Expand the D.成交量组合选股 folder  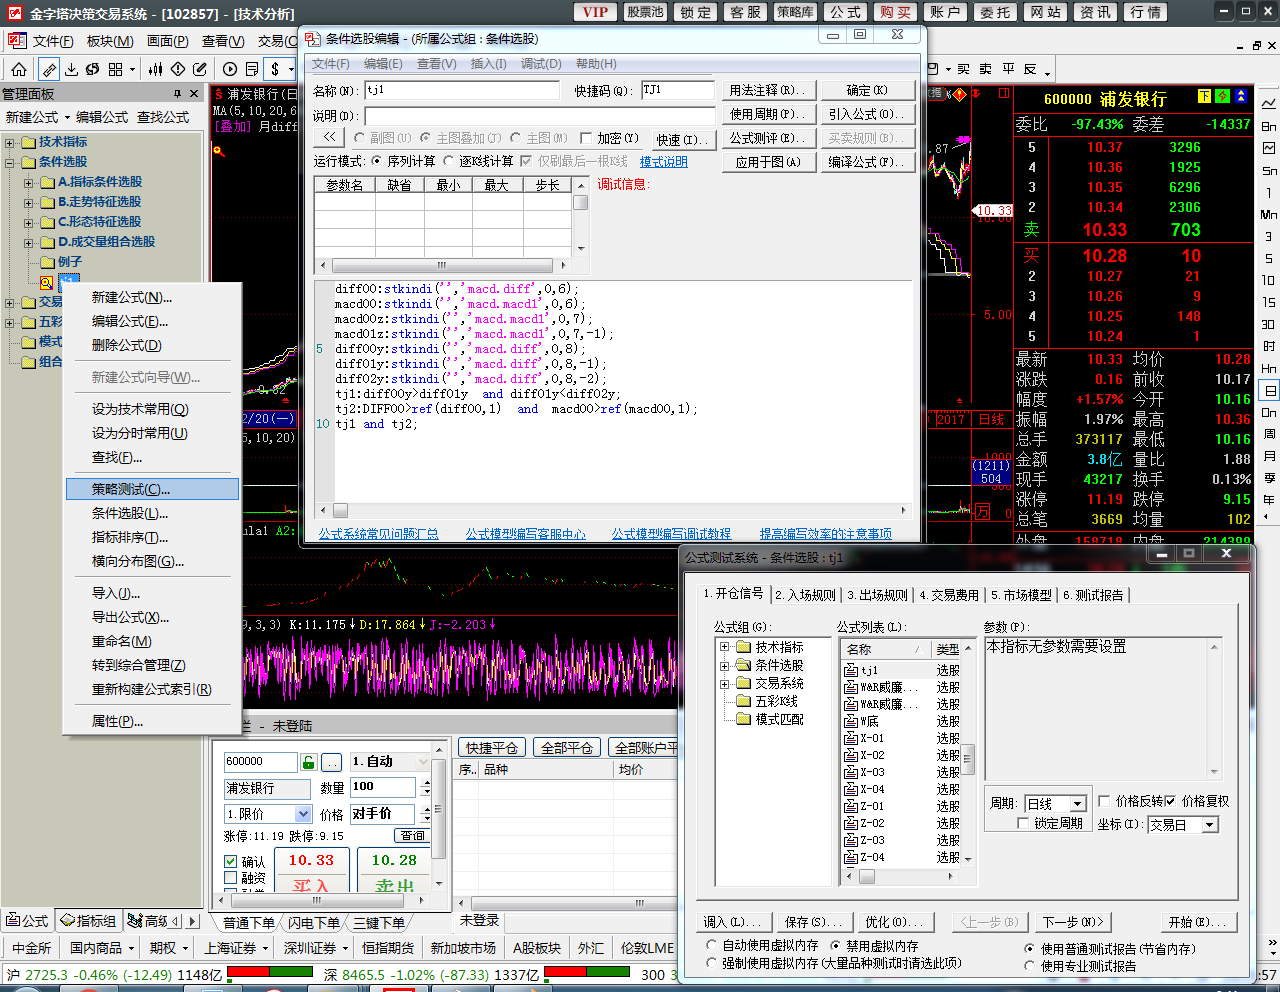pos(29,242)
